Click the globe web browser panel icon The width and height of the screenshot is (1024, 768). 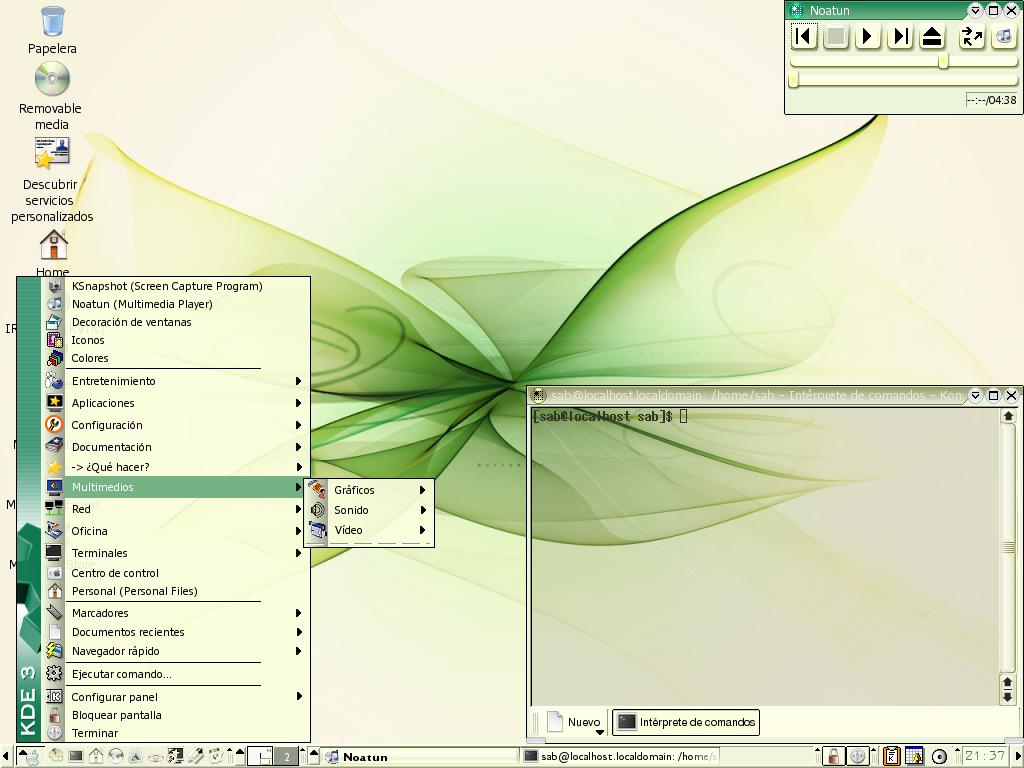116,756
